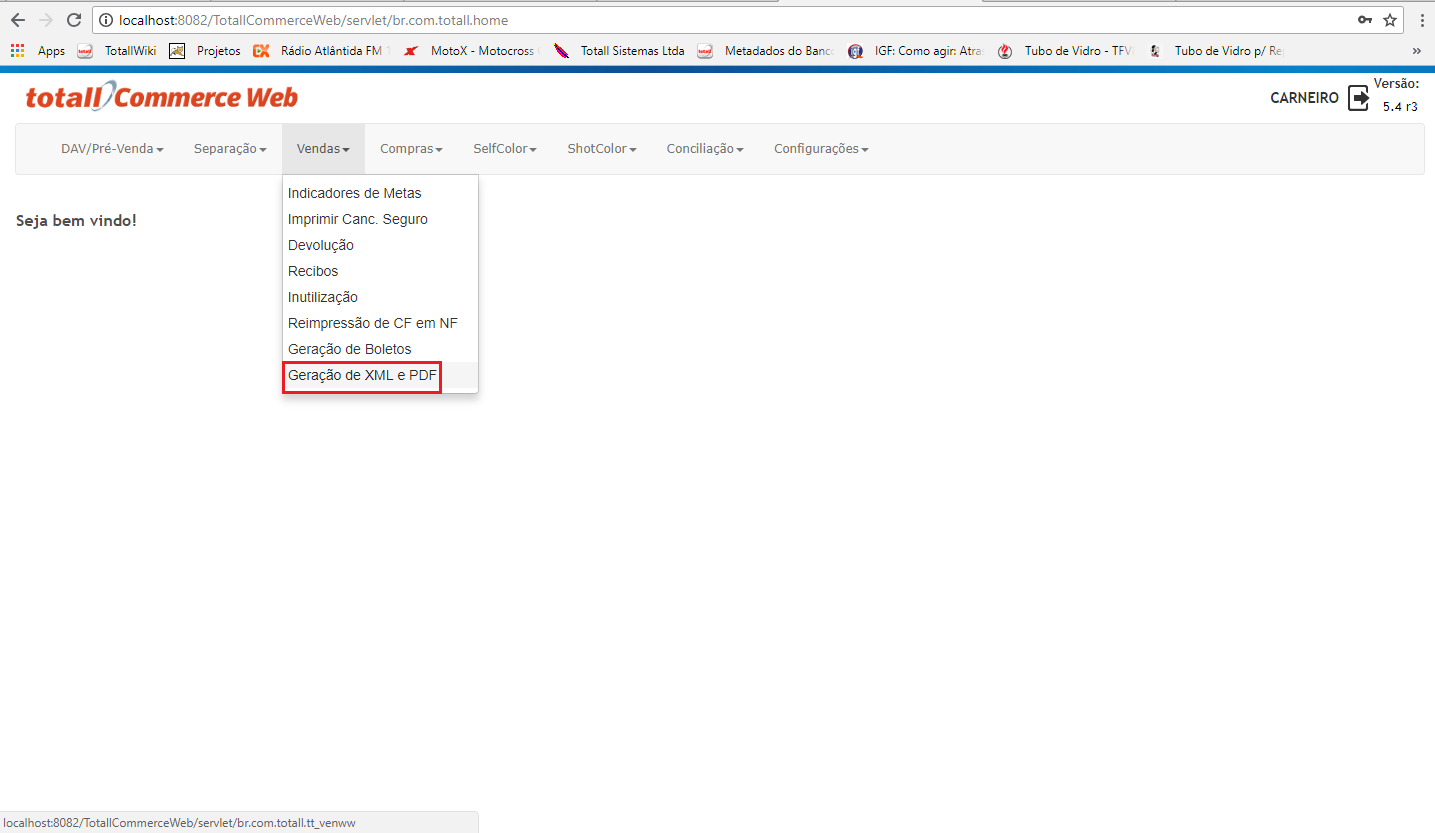Image resolution: width=1435 pixels, height=833 pixels.
Task: Open Geração de Boletos menu entry
Action: [380, 349]
